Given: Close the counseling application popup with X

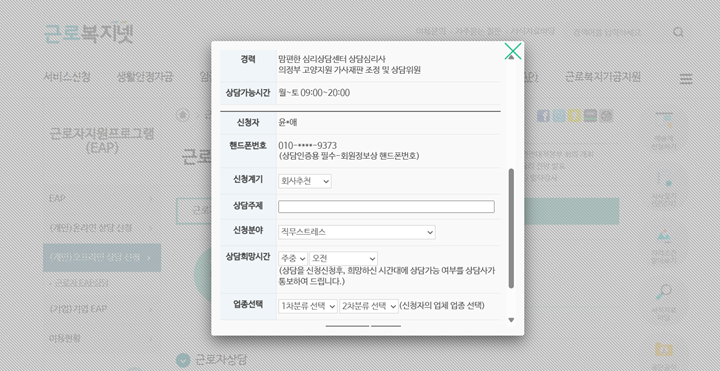Looking at the screenshot, I should 512,51.
